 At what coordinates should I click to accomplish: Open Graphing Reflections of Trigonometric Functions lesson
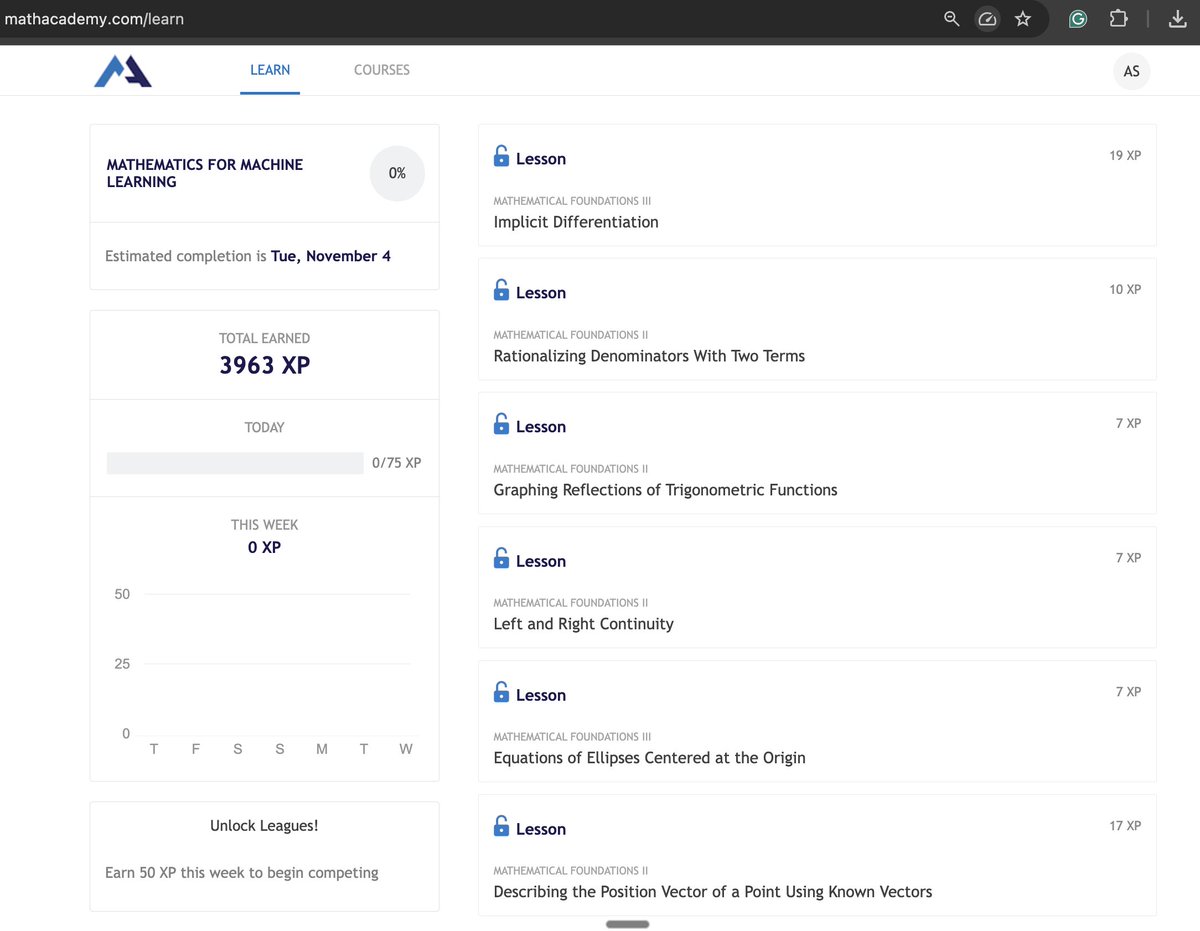click(x=817, y=453)
